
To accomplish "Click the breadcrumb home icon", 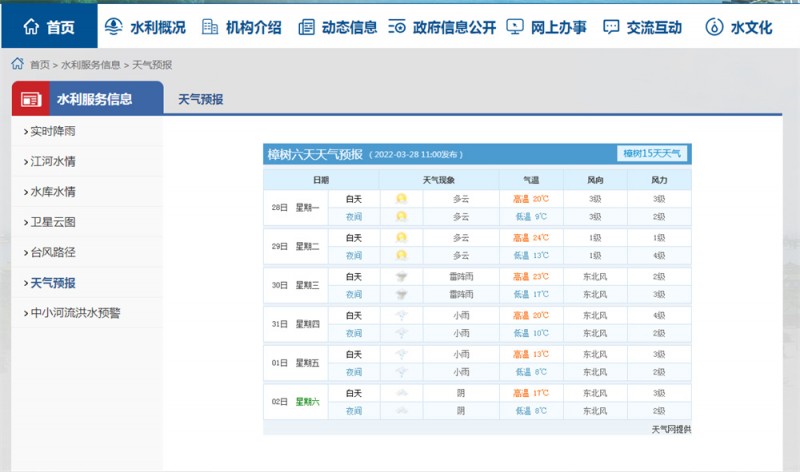I will coord(17,63).
